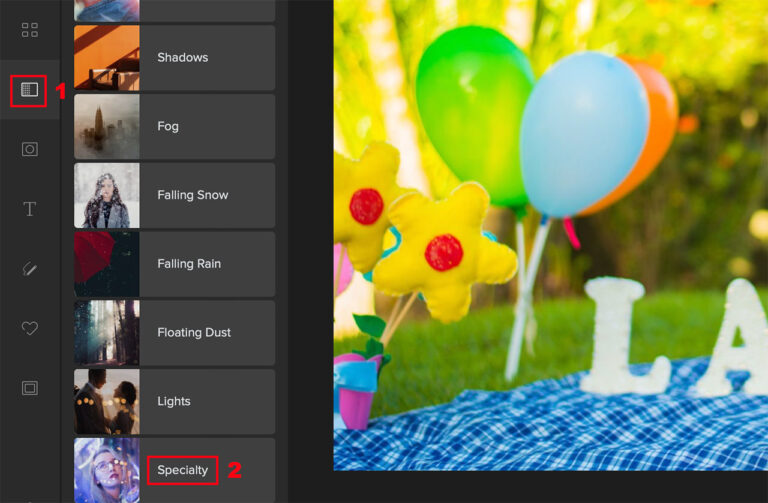Open the frames icon in sidebar

[30, 388]
